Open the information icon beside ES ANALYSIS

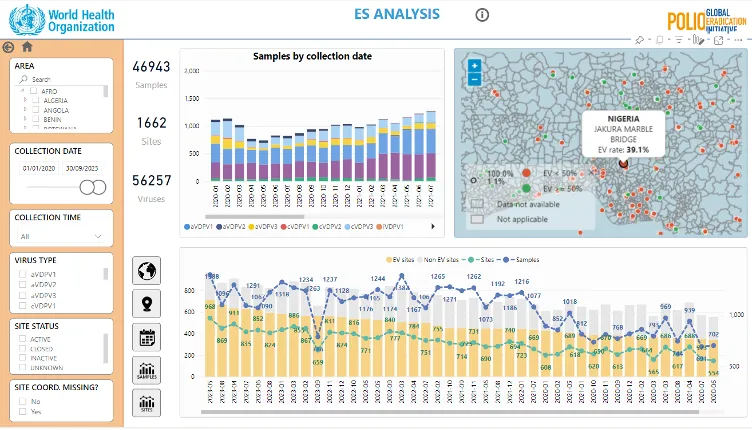[482, 15]
